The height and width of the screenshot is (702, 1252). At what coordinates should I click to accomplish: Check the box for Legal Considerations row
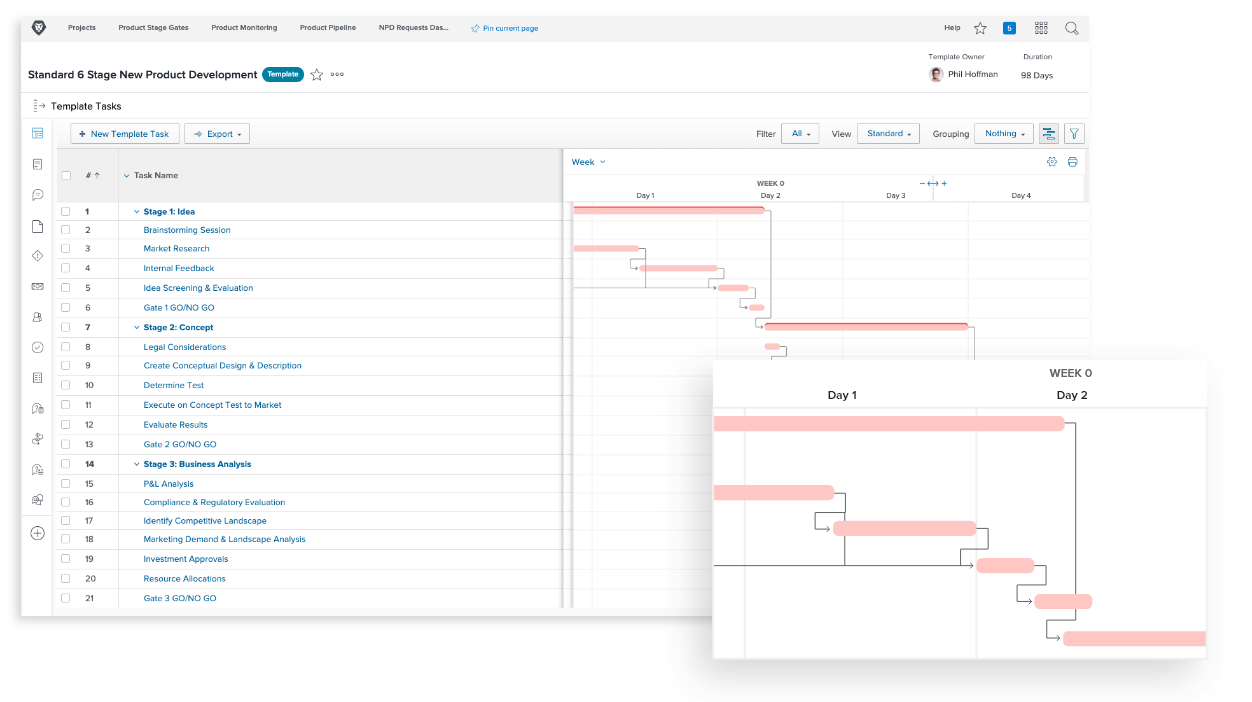(x=66, y=346)
